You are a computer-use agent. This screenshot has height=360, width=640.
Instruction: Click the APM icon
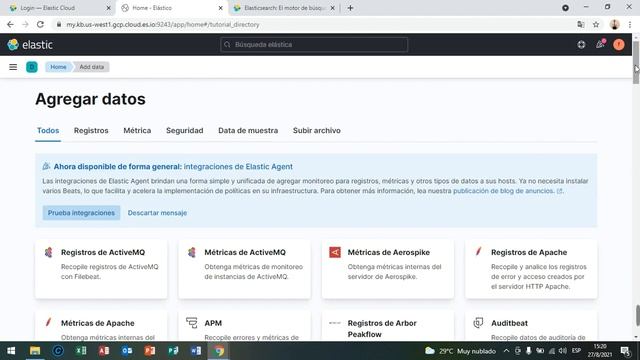click(191, 322)
